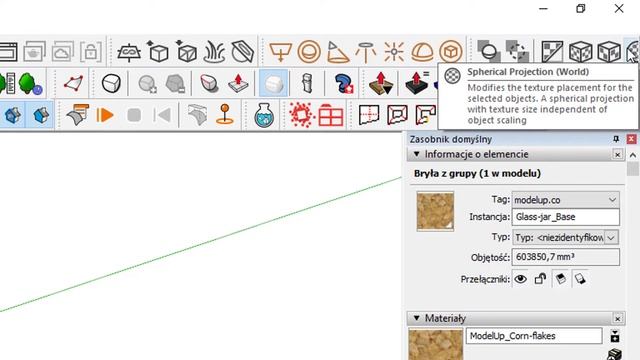Open the blue flask icon
Screen dimensions: 640x360
pyautogui.click(x=264, y=115)
